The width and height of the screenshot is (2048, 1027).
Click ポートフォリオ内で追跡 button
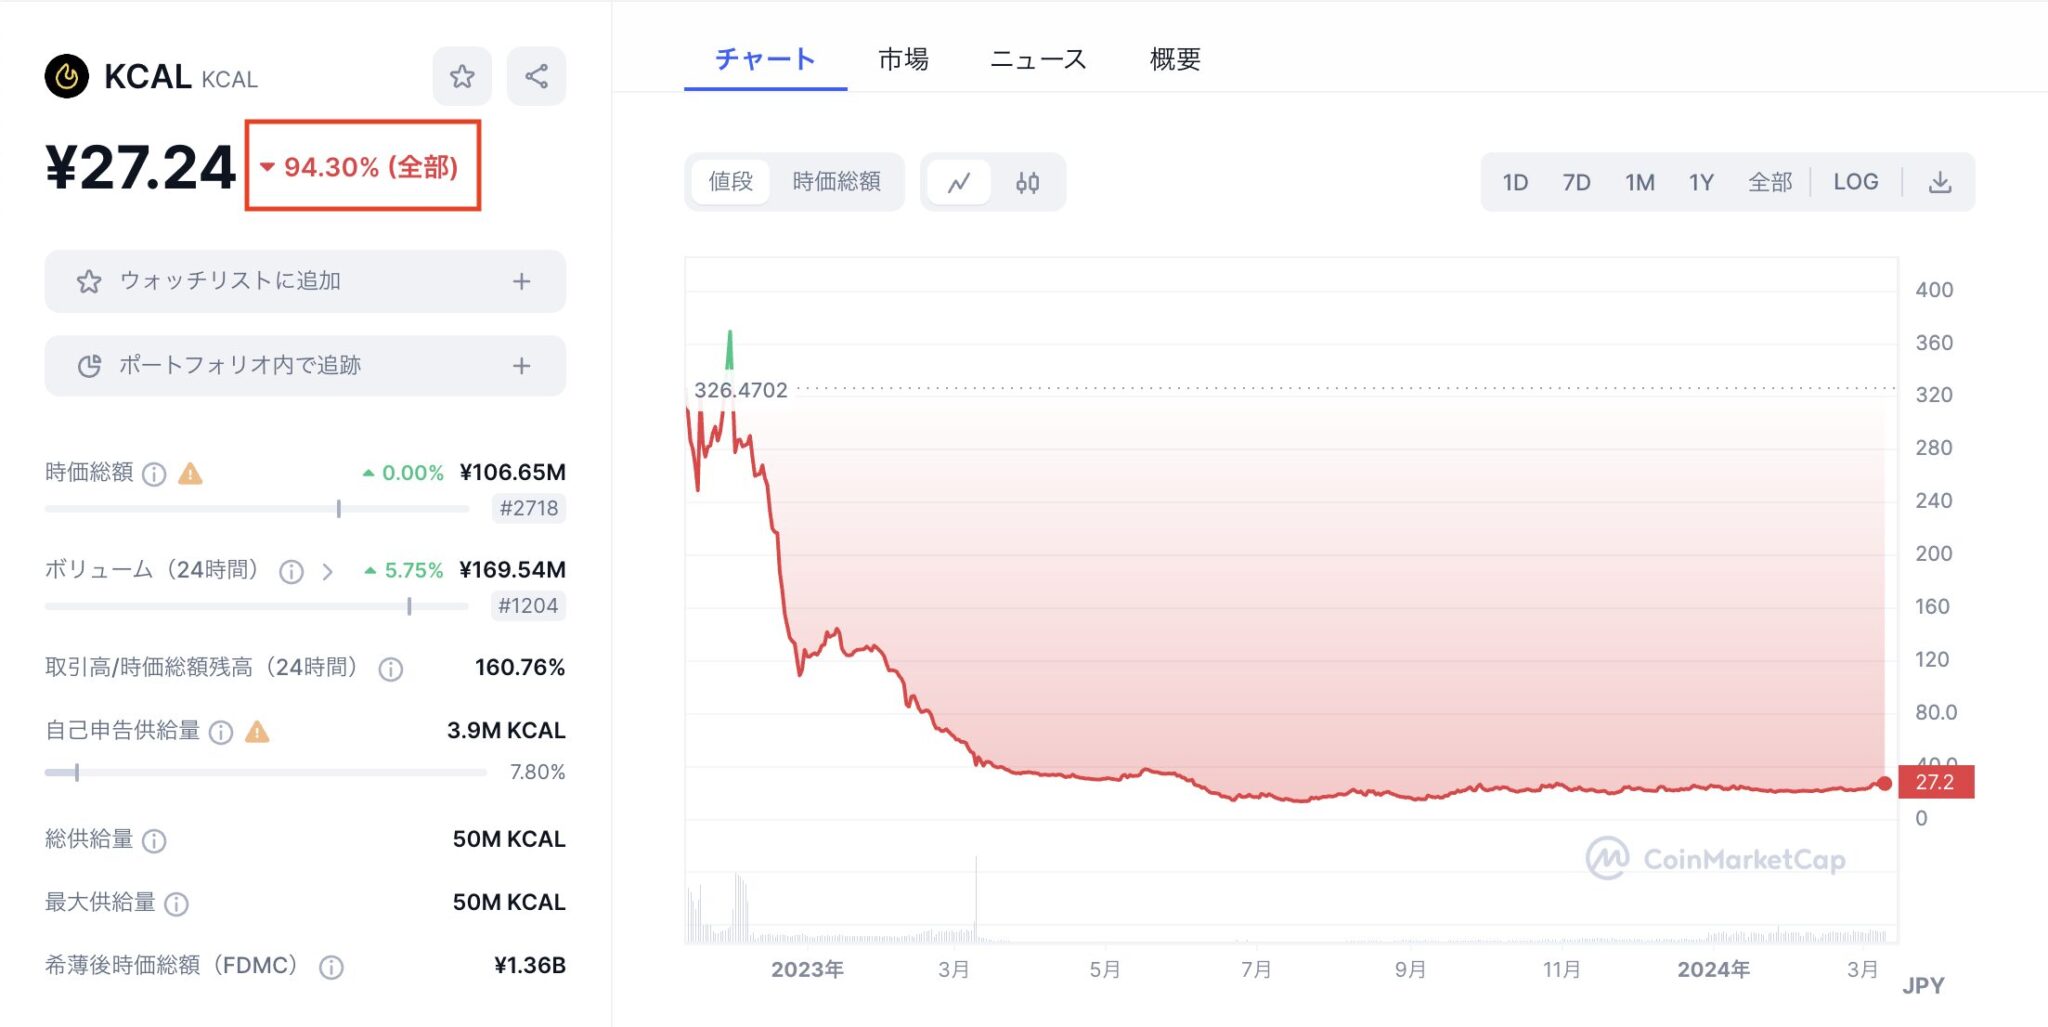point(304,365)
